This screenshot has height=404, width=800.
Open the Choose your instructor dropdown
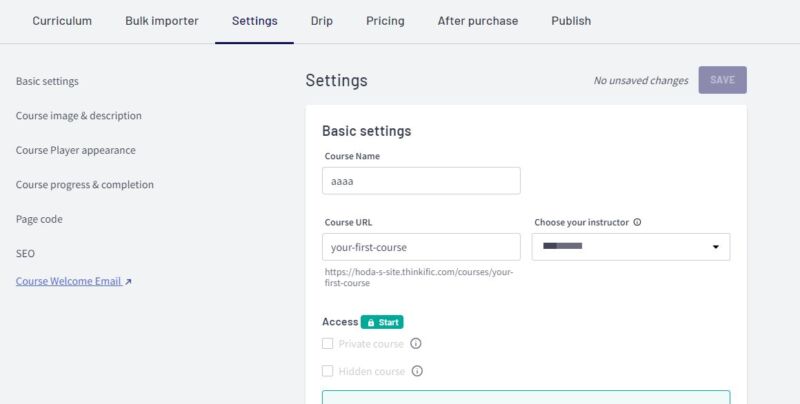coord(631,247)
